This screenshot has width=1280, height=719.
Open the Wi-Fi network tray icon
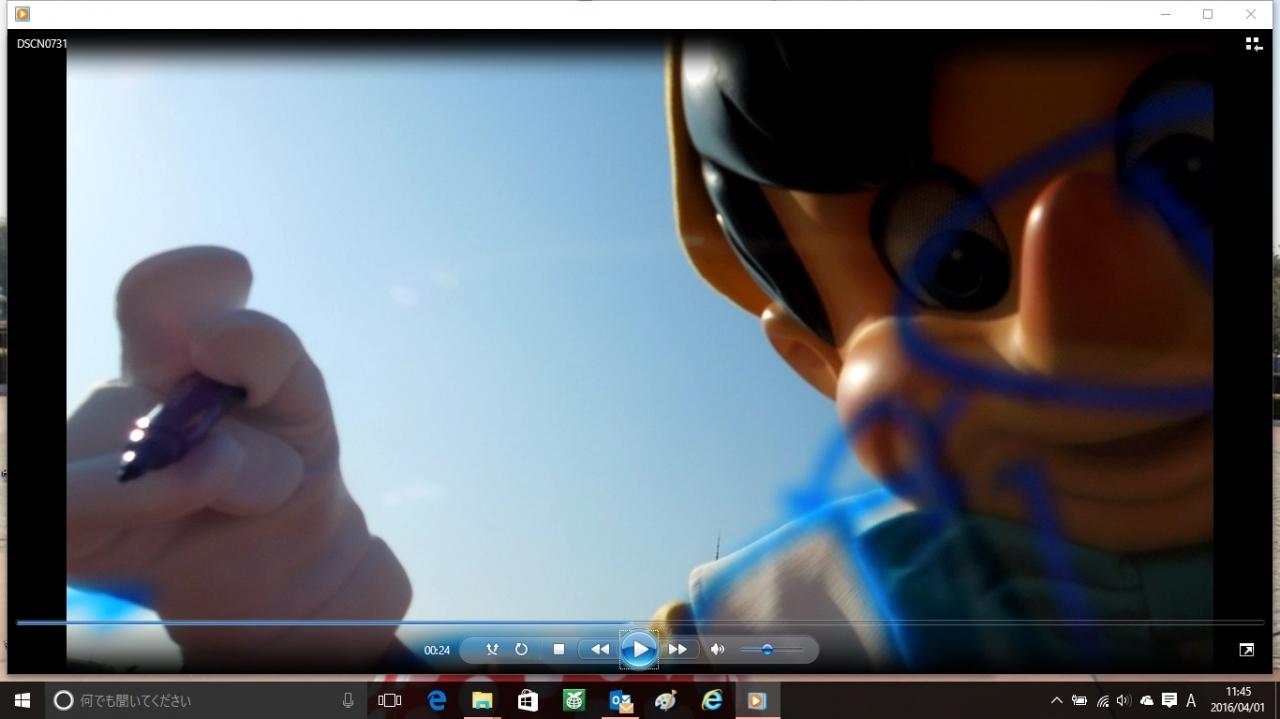[1102, 701]
